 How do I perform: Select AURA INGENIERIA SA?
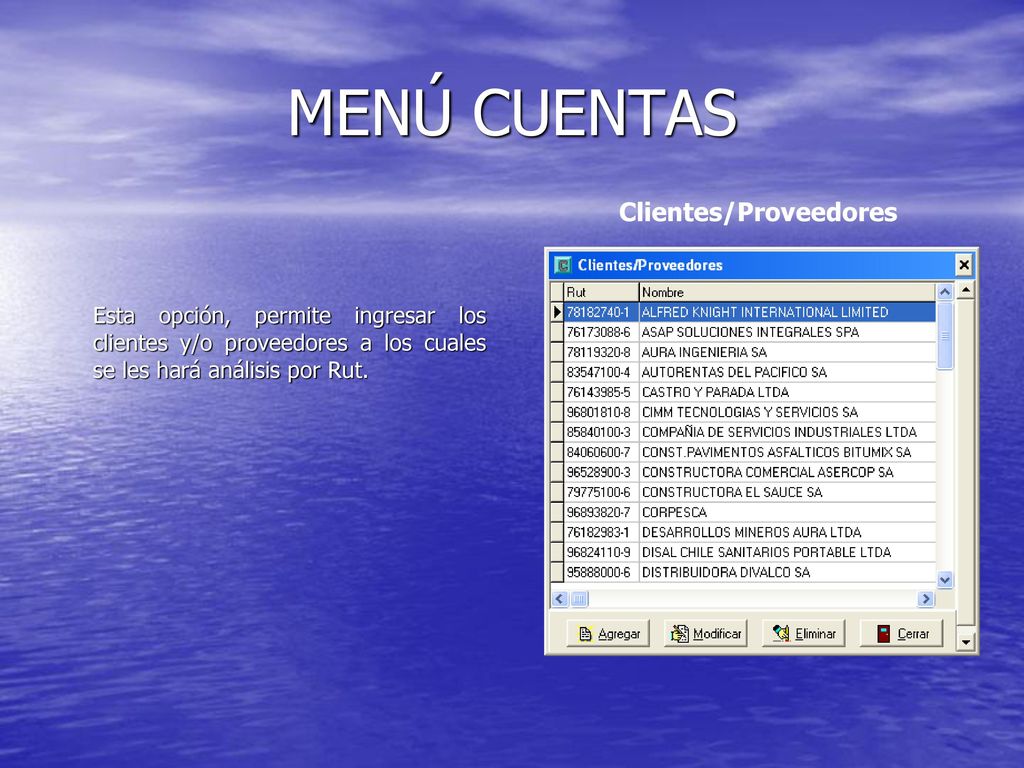pyautogui.click(x=787, y=352)
